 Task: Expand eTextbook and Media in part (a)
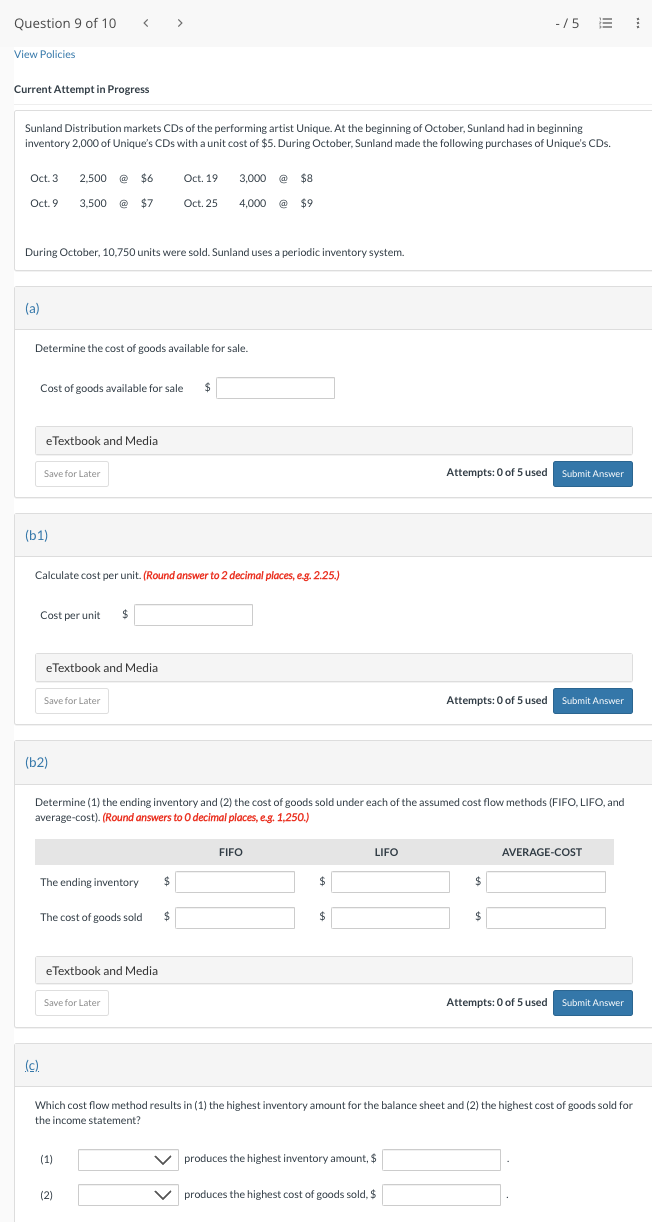(334, 440)
